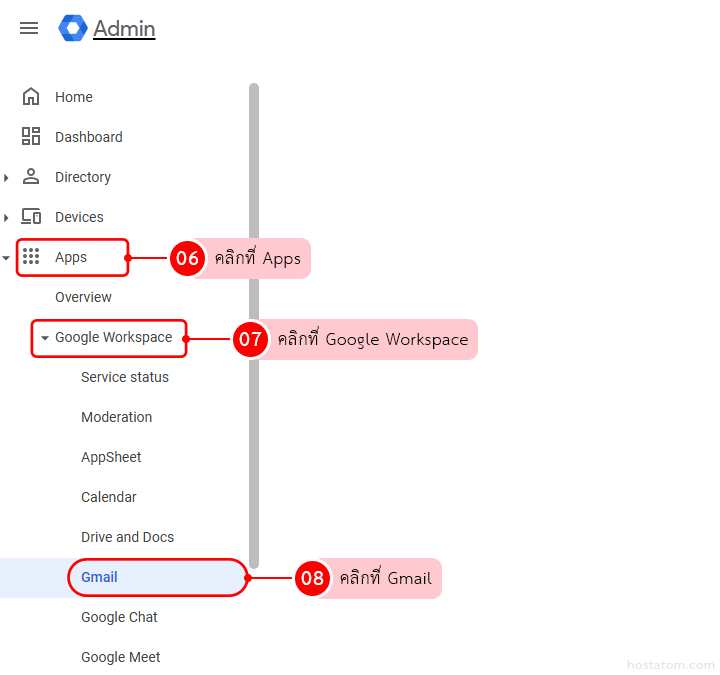This screenshot has width=720, height=675.
Task: Open the Apps Overview page
Action: click(x=83, y=297)
